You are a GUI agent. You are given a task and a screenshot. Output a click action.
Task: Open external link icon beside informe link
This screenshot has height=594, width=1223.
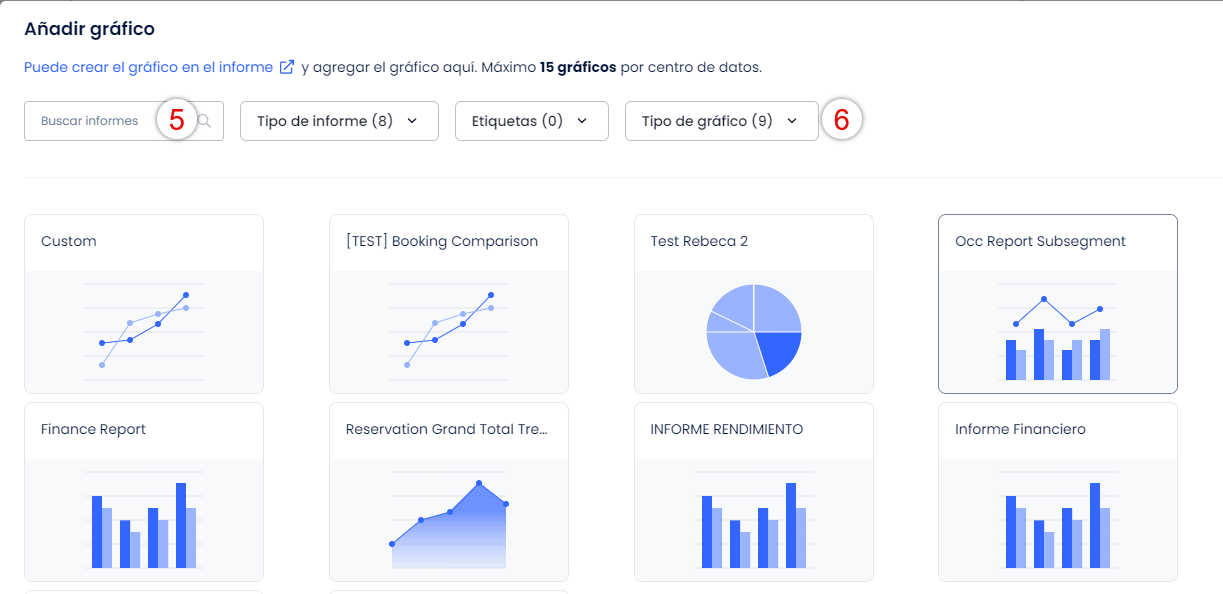pyautogui.click(x=287, y=68)
